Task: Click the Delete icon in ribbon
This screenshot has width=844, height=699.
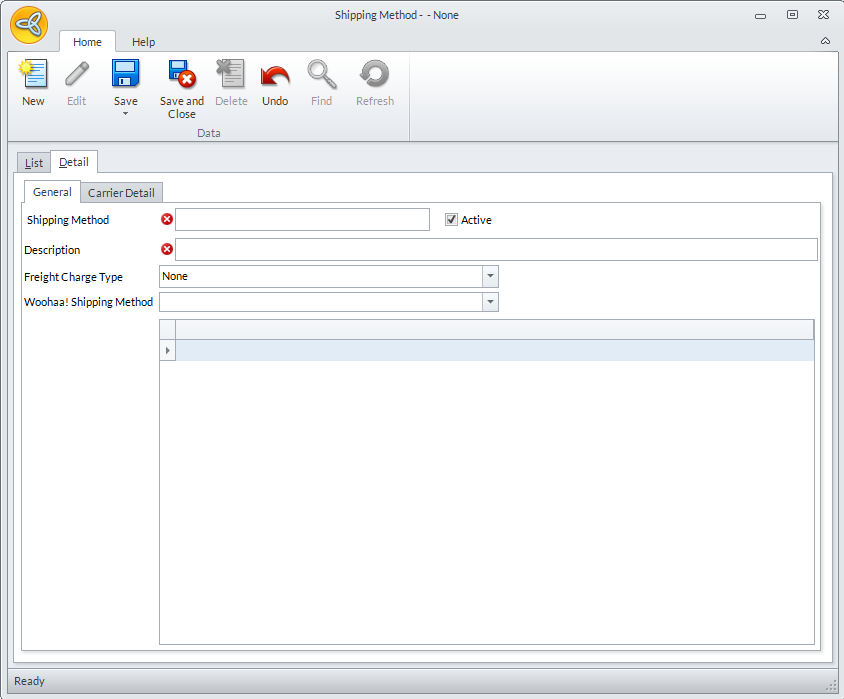Action: coord(231,75)
